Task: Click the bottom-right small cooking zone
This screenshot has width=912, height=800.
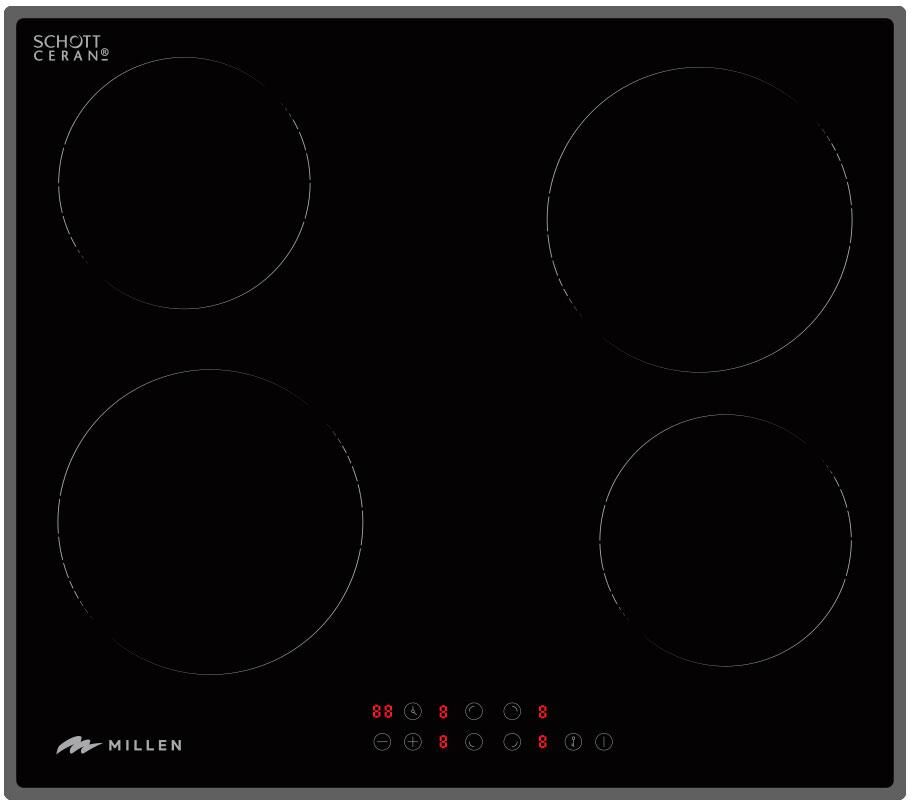Action: (x=725, y=540)
